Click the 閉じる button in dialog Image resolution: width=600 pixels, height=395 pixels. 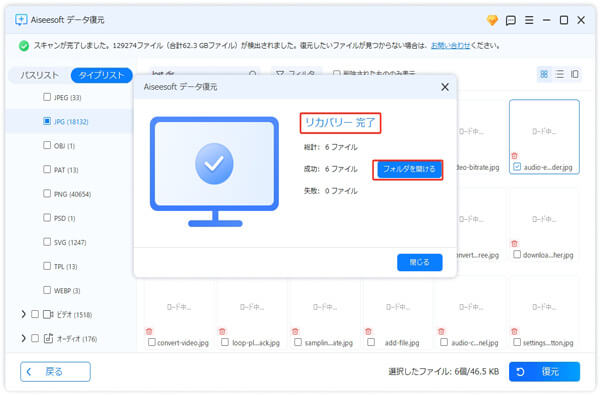click(420, 262)
